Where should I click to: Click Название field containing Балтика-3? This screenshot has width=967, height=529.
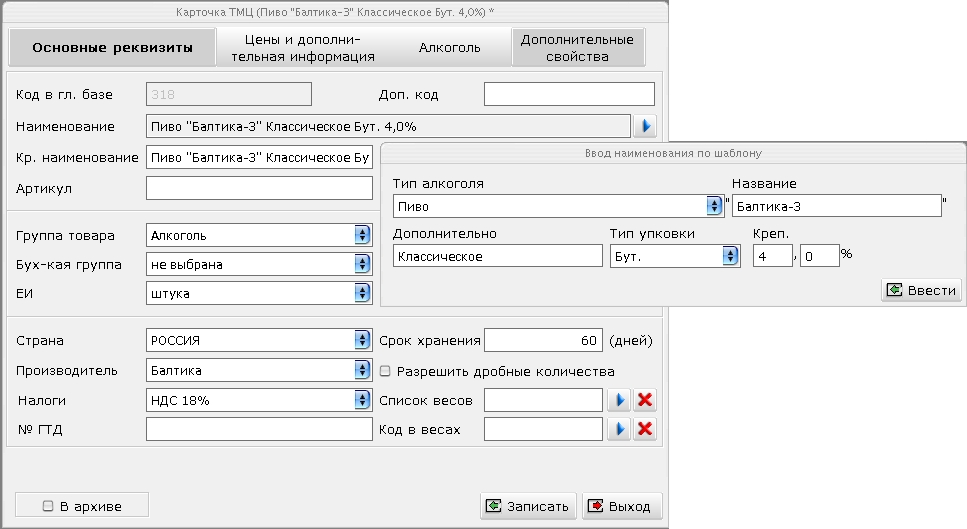[837, 206]
